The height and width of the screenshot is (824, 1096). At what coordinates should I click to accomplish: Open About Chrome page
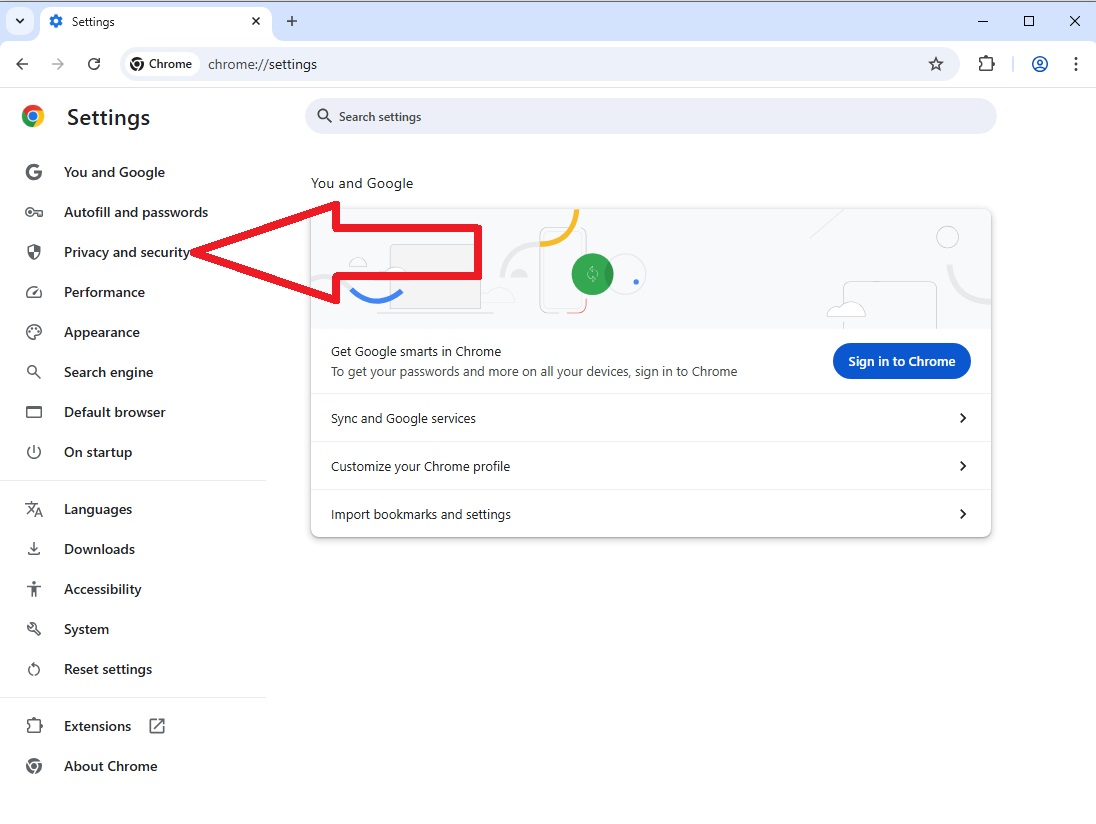[110, 766]
